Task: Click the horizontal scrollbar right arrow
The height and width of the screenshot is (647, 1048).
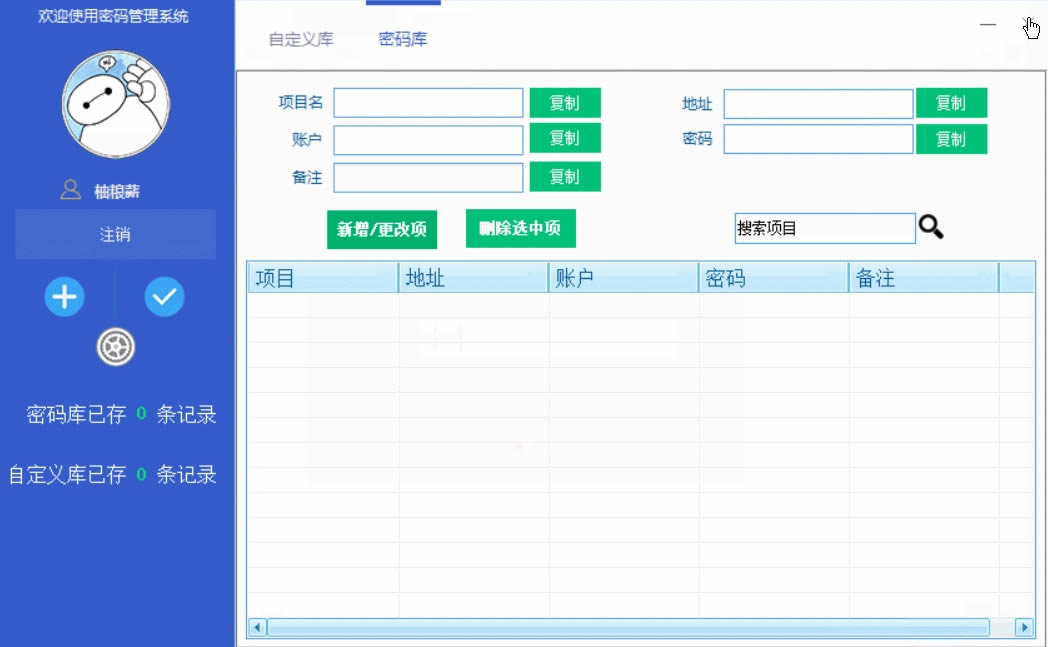Action: tap(1024, 627)
